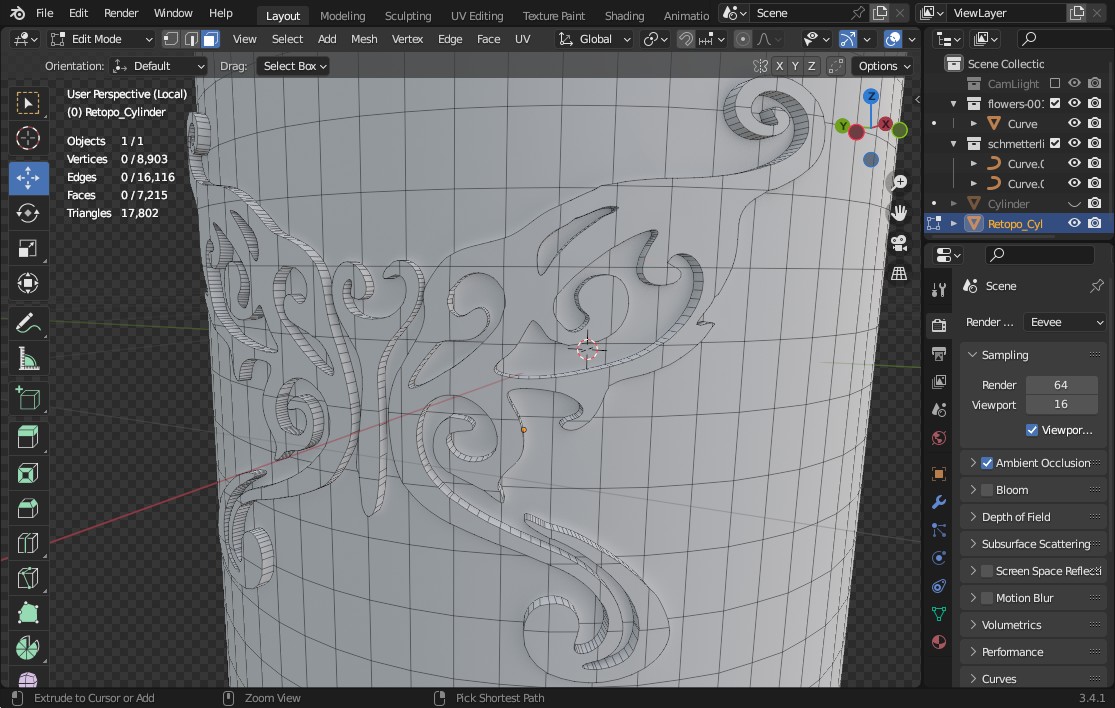Select the Rotate tool
This screenshot has height=708, width=1115.
(28, 213)
